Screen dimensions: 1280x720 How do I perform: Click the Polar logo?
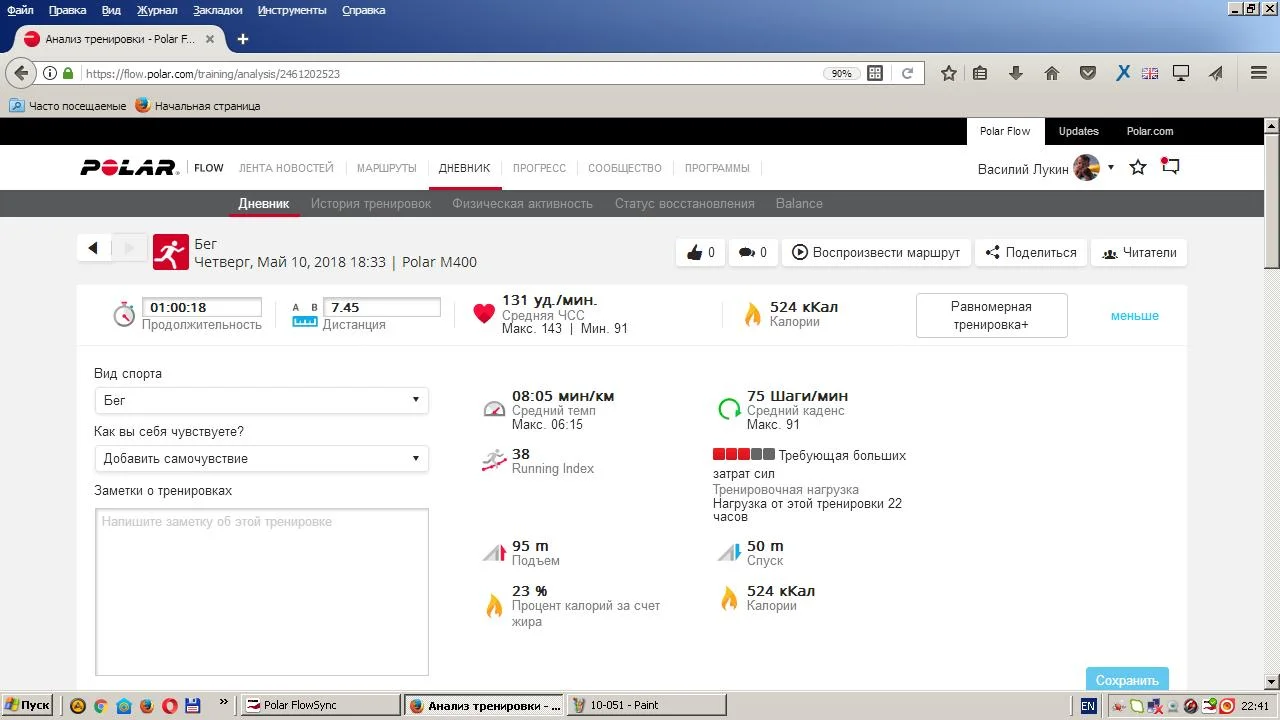(129, 168)
